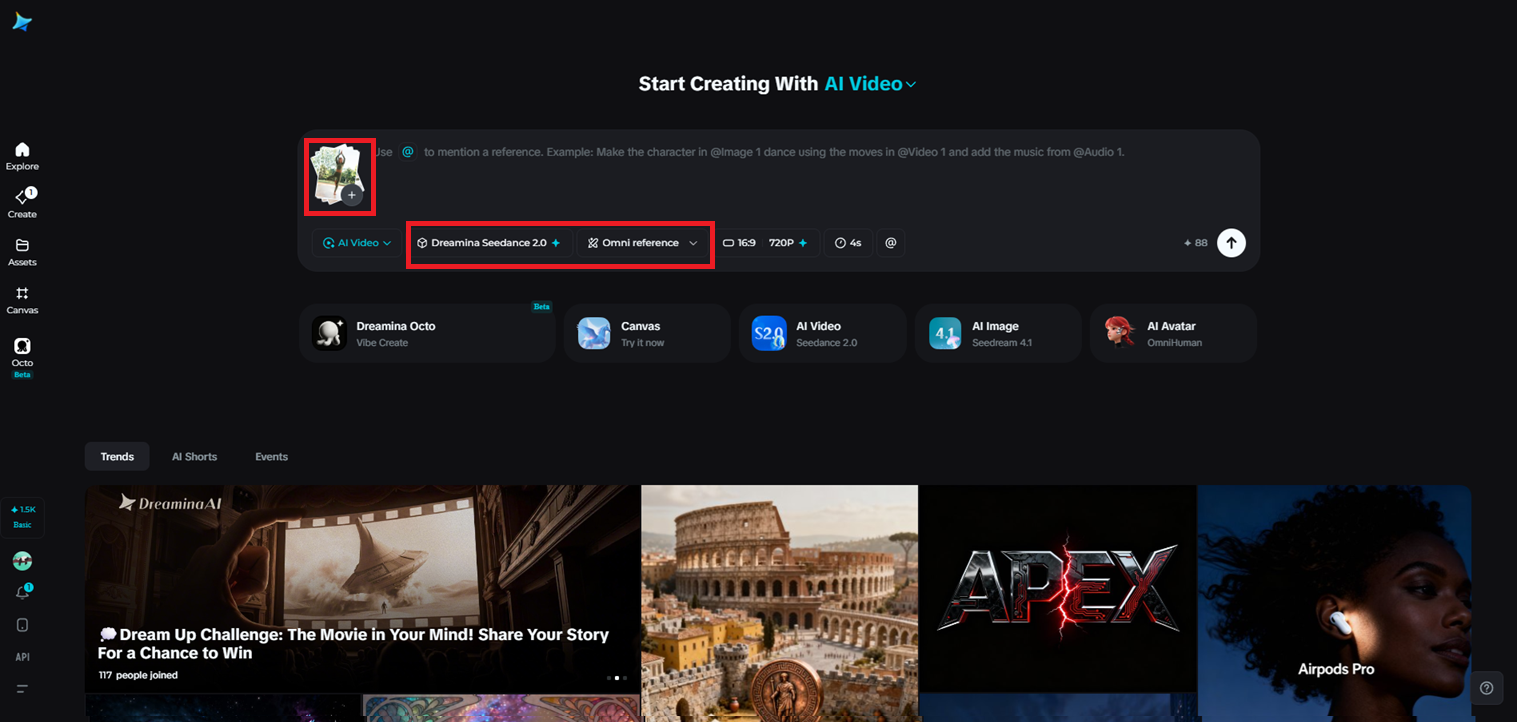
Task: Choose the Dreamina Seedance 2.0 model selector
Action: coord(489,243)
